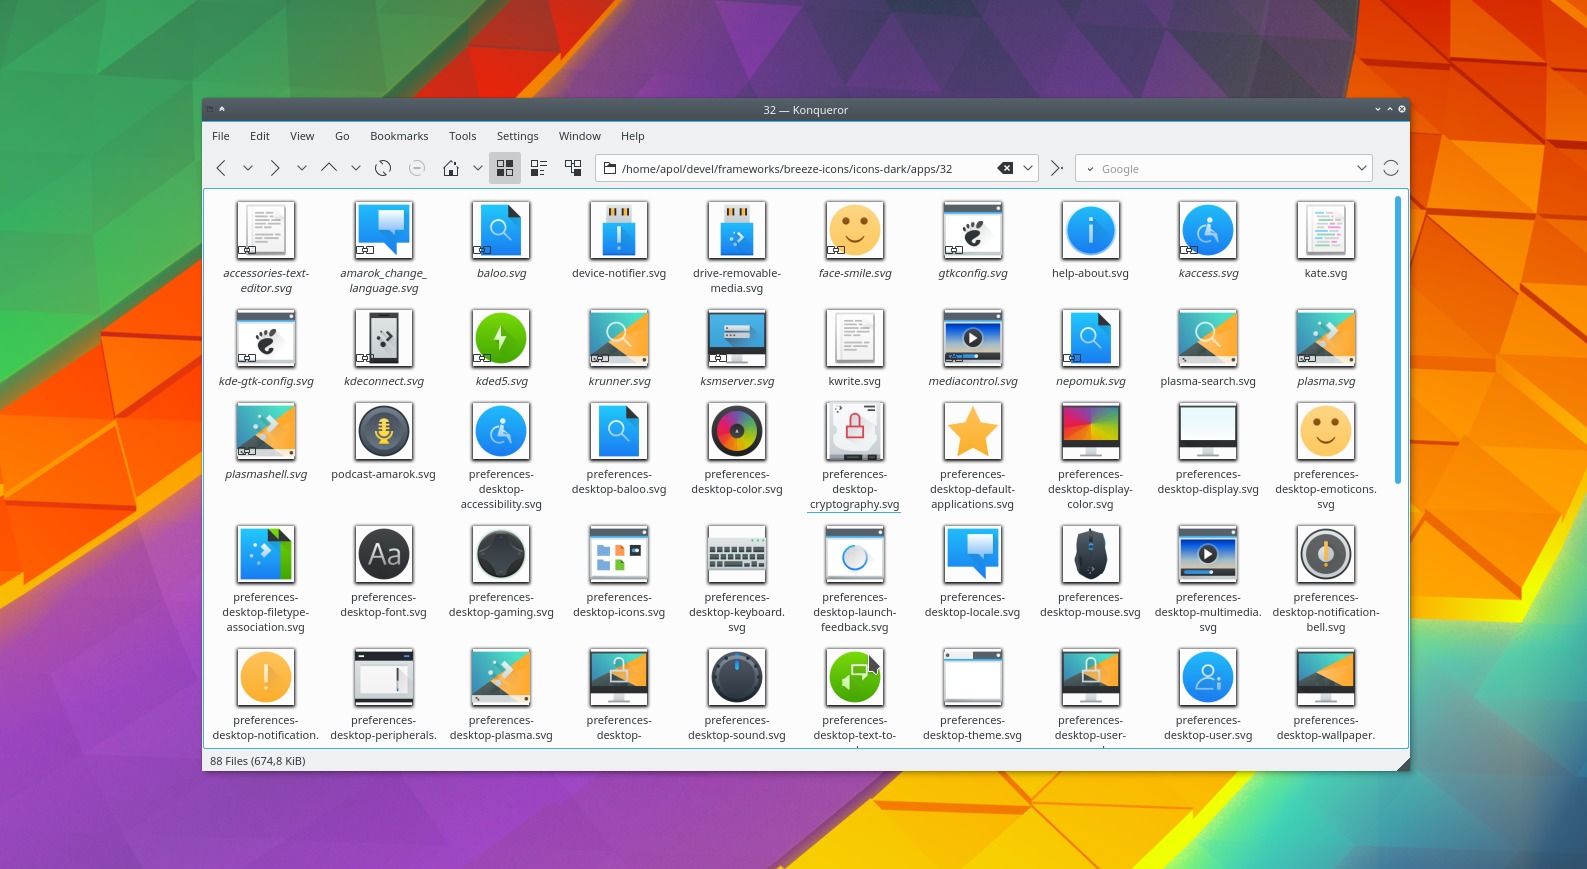This screenshot has width=1587, height=869.
Task: Expand the location bar history dropdown
Action: click(1027, 168)
